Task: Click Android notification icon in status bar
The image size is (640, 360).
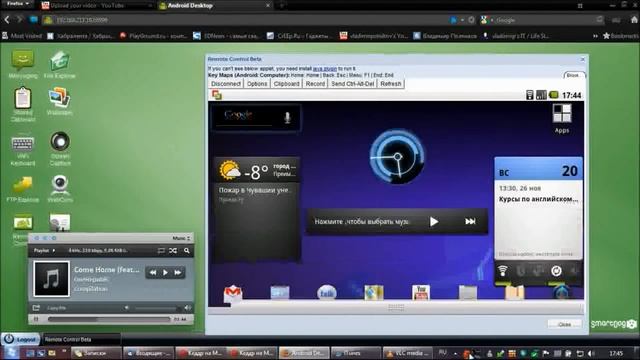Action: 217,95
